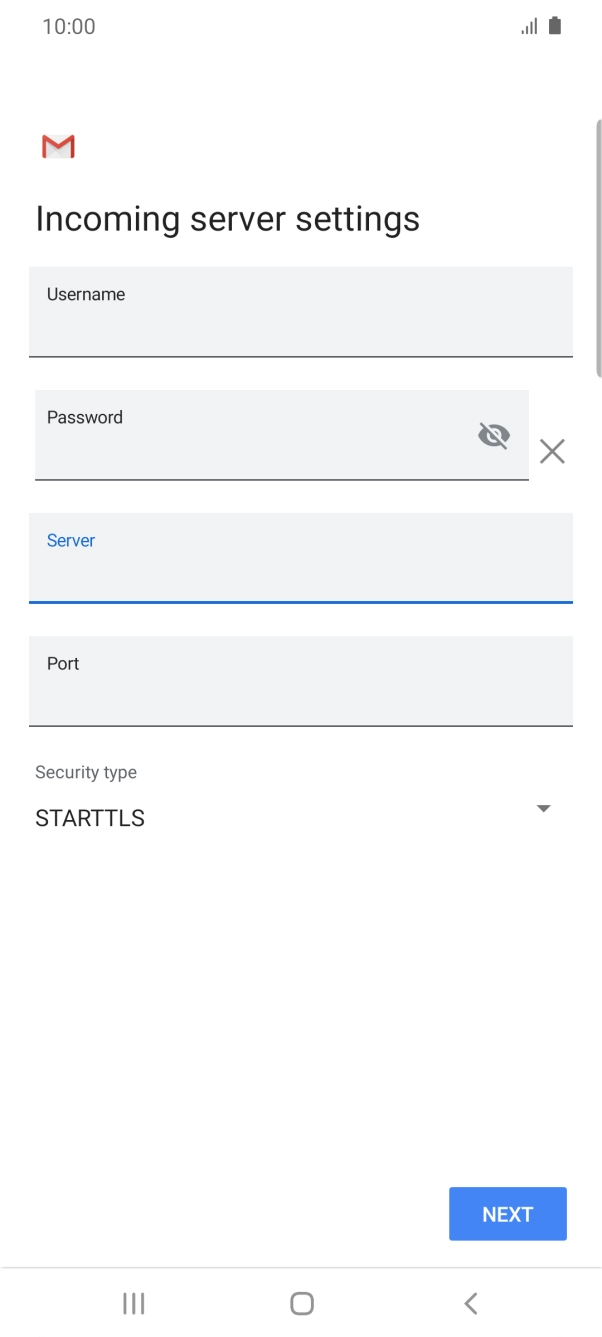Tap the Home navigation icon

(x=301, y=1303)
